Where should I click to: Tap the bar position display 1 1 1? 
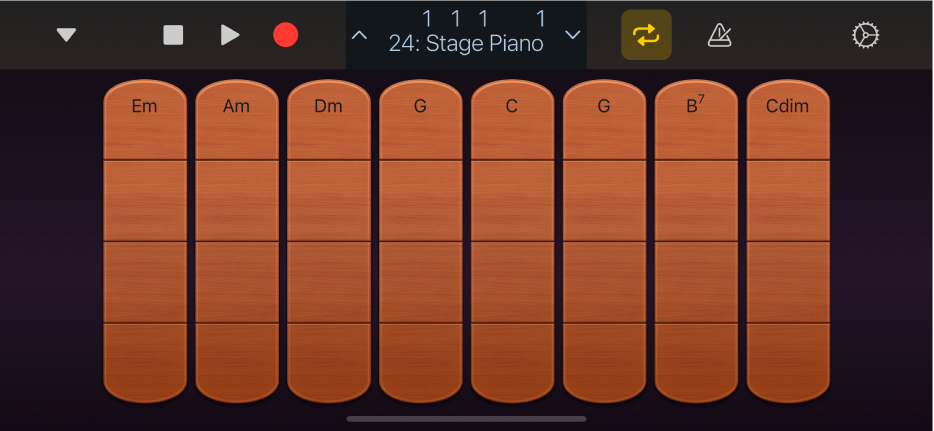[x=456, y=18]
